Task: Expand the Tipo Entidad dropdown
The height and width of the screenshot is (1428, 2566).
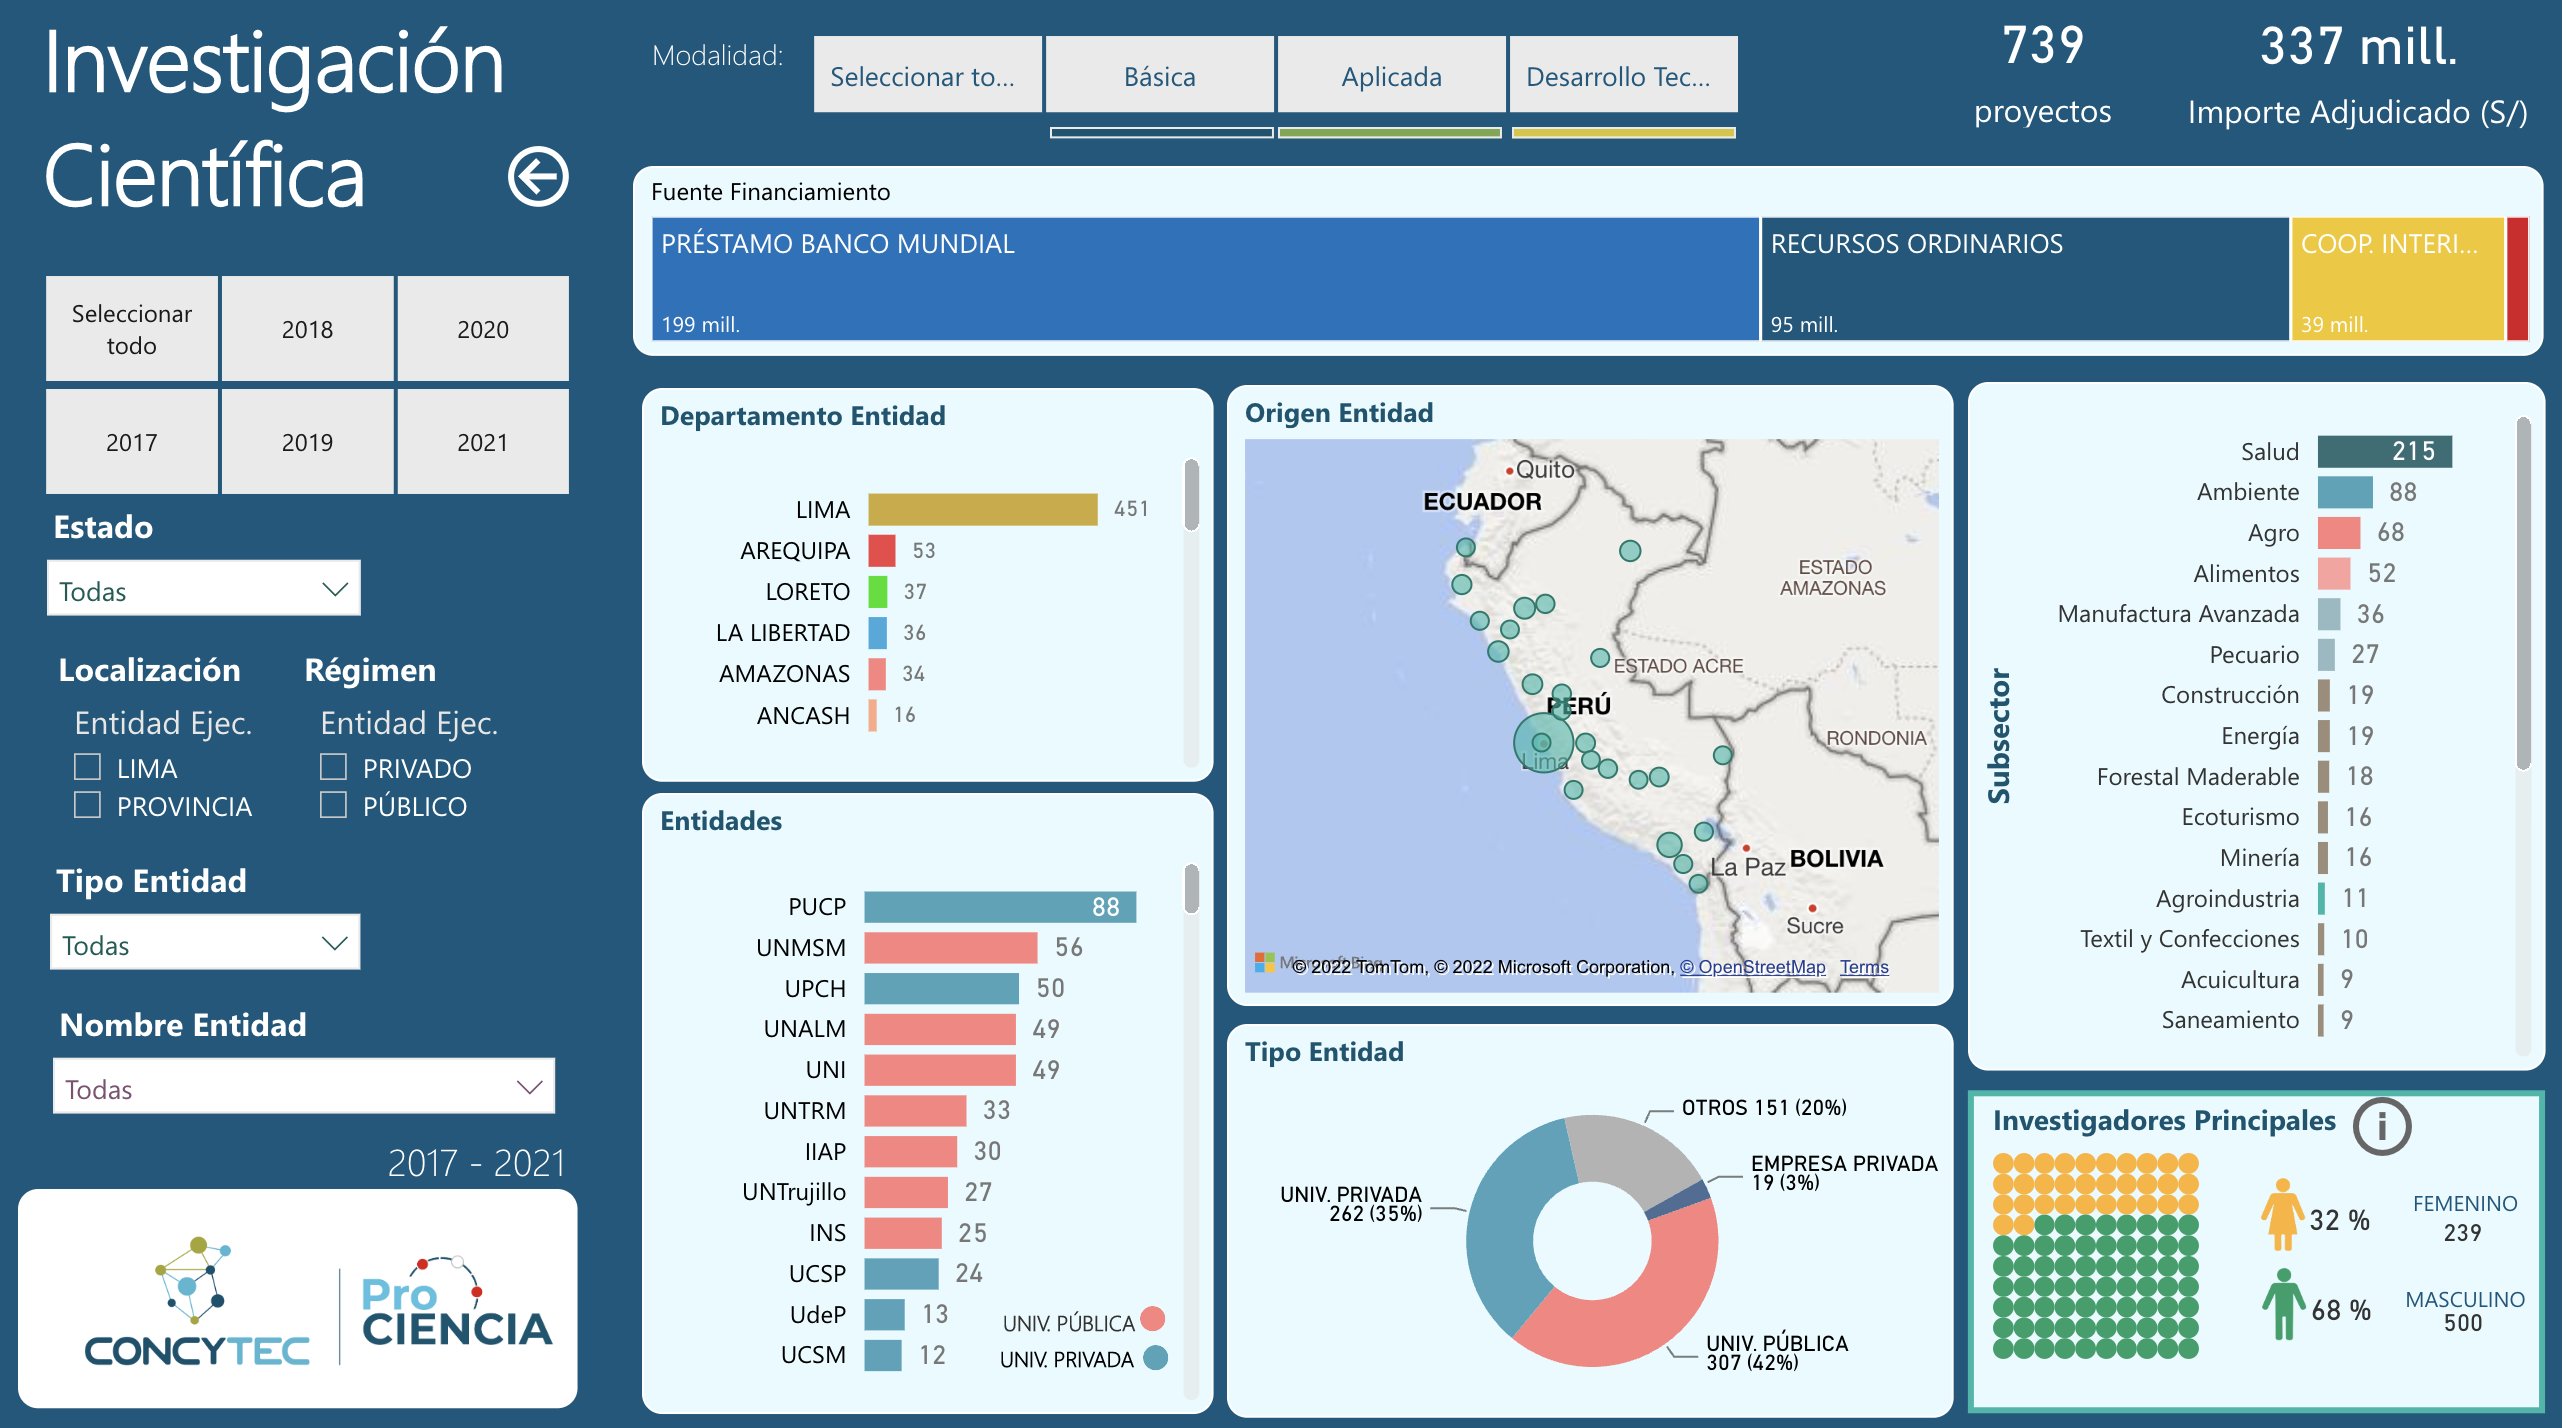Action: pos(204,943)
